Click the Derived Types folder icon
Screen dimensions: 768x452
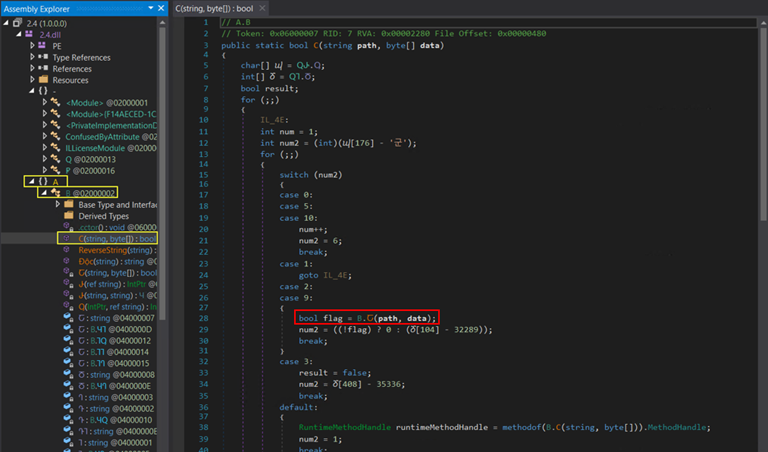(69, 216)
